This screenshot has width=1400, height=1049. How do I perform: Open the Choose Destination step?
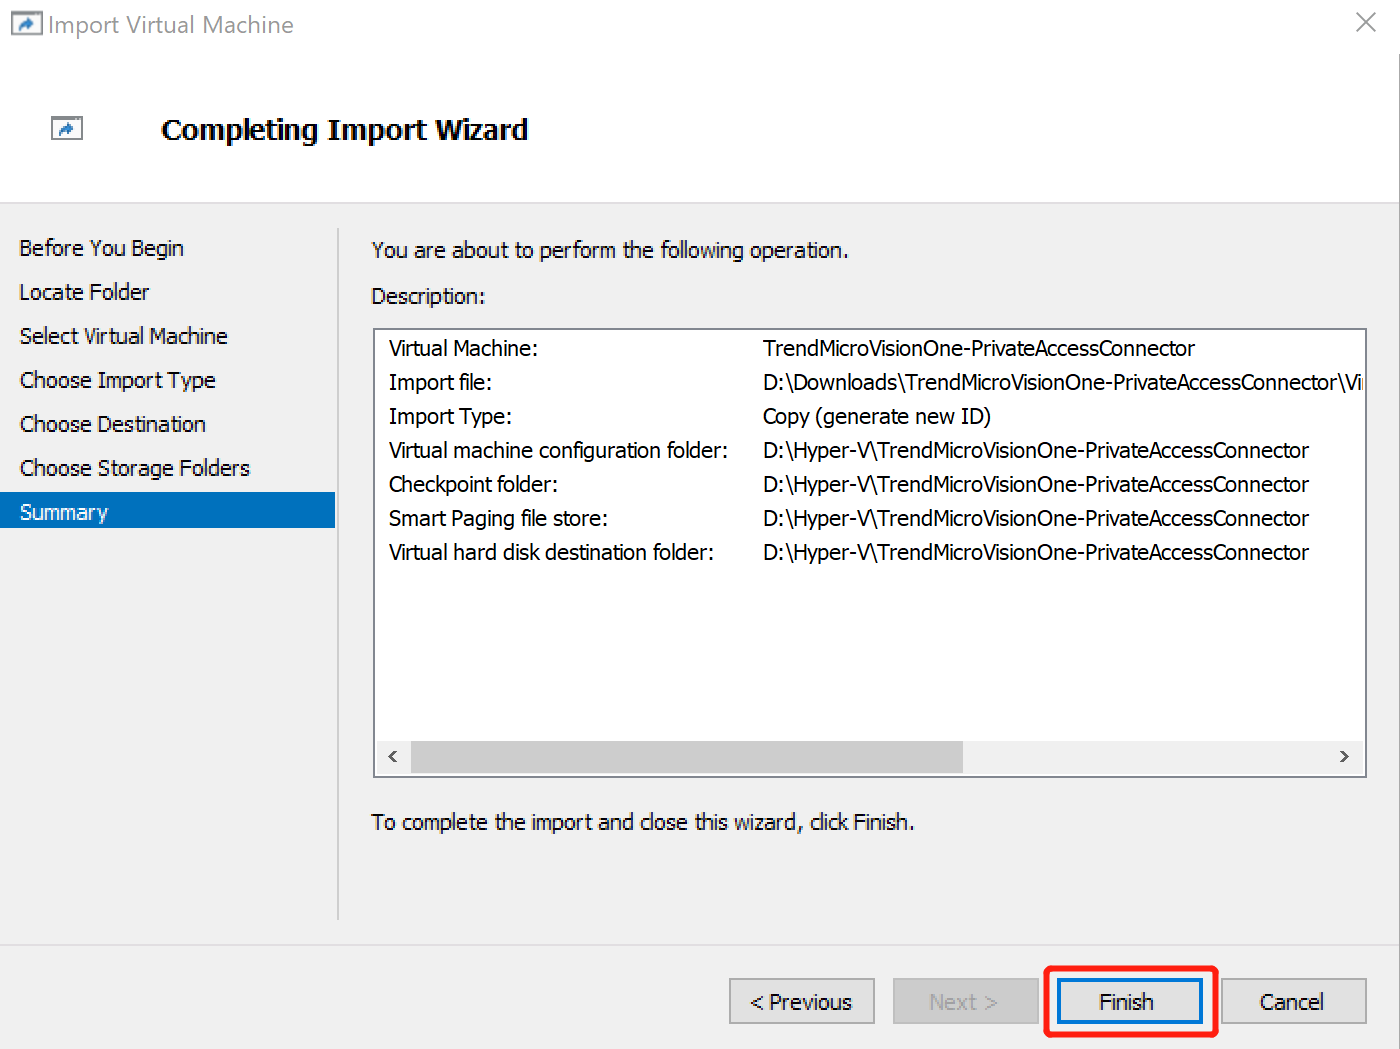(112, 424)
